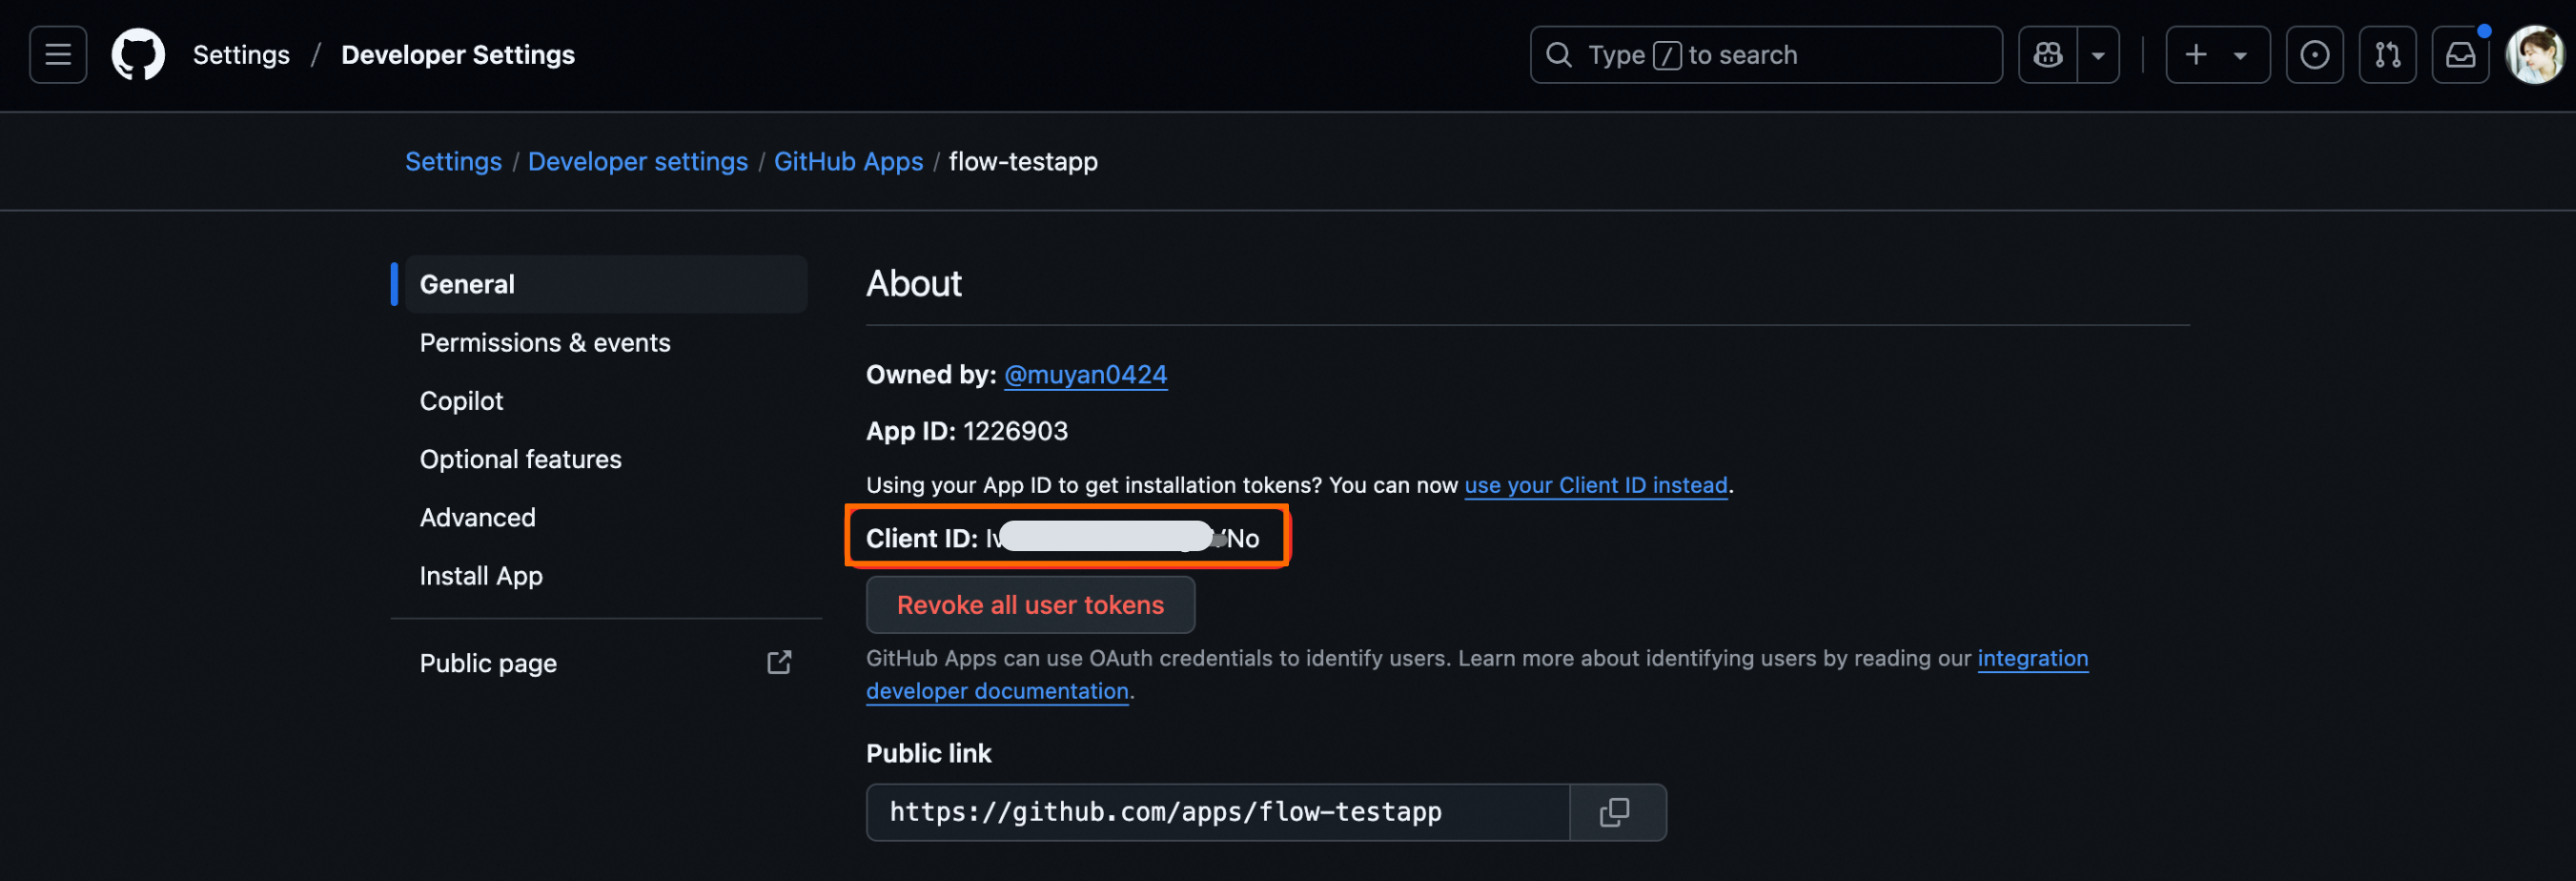Open the Issues icon in header
Screen dimensions: 2576x881
(2314, 55)
